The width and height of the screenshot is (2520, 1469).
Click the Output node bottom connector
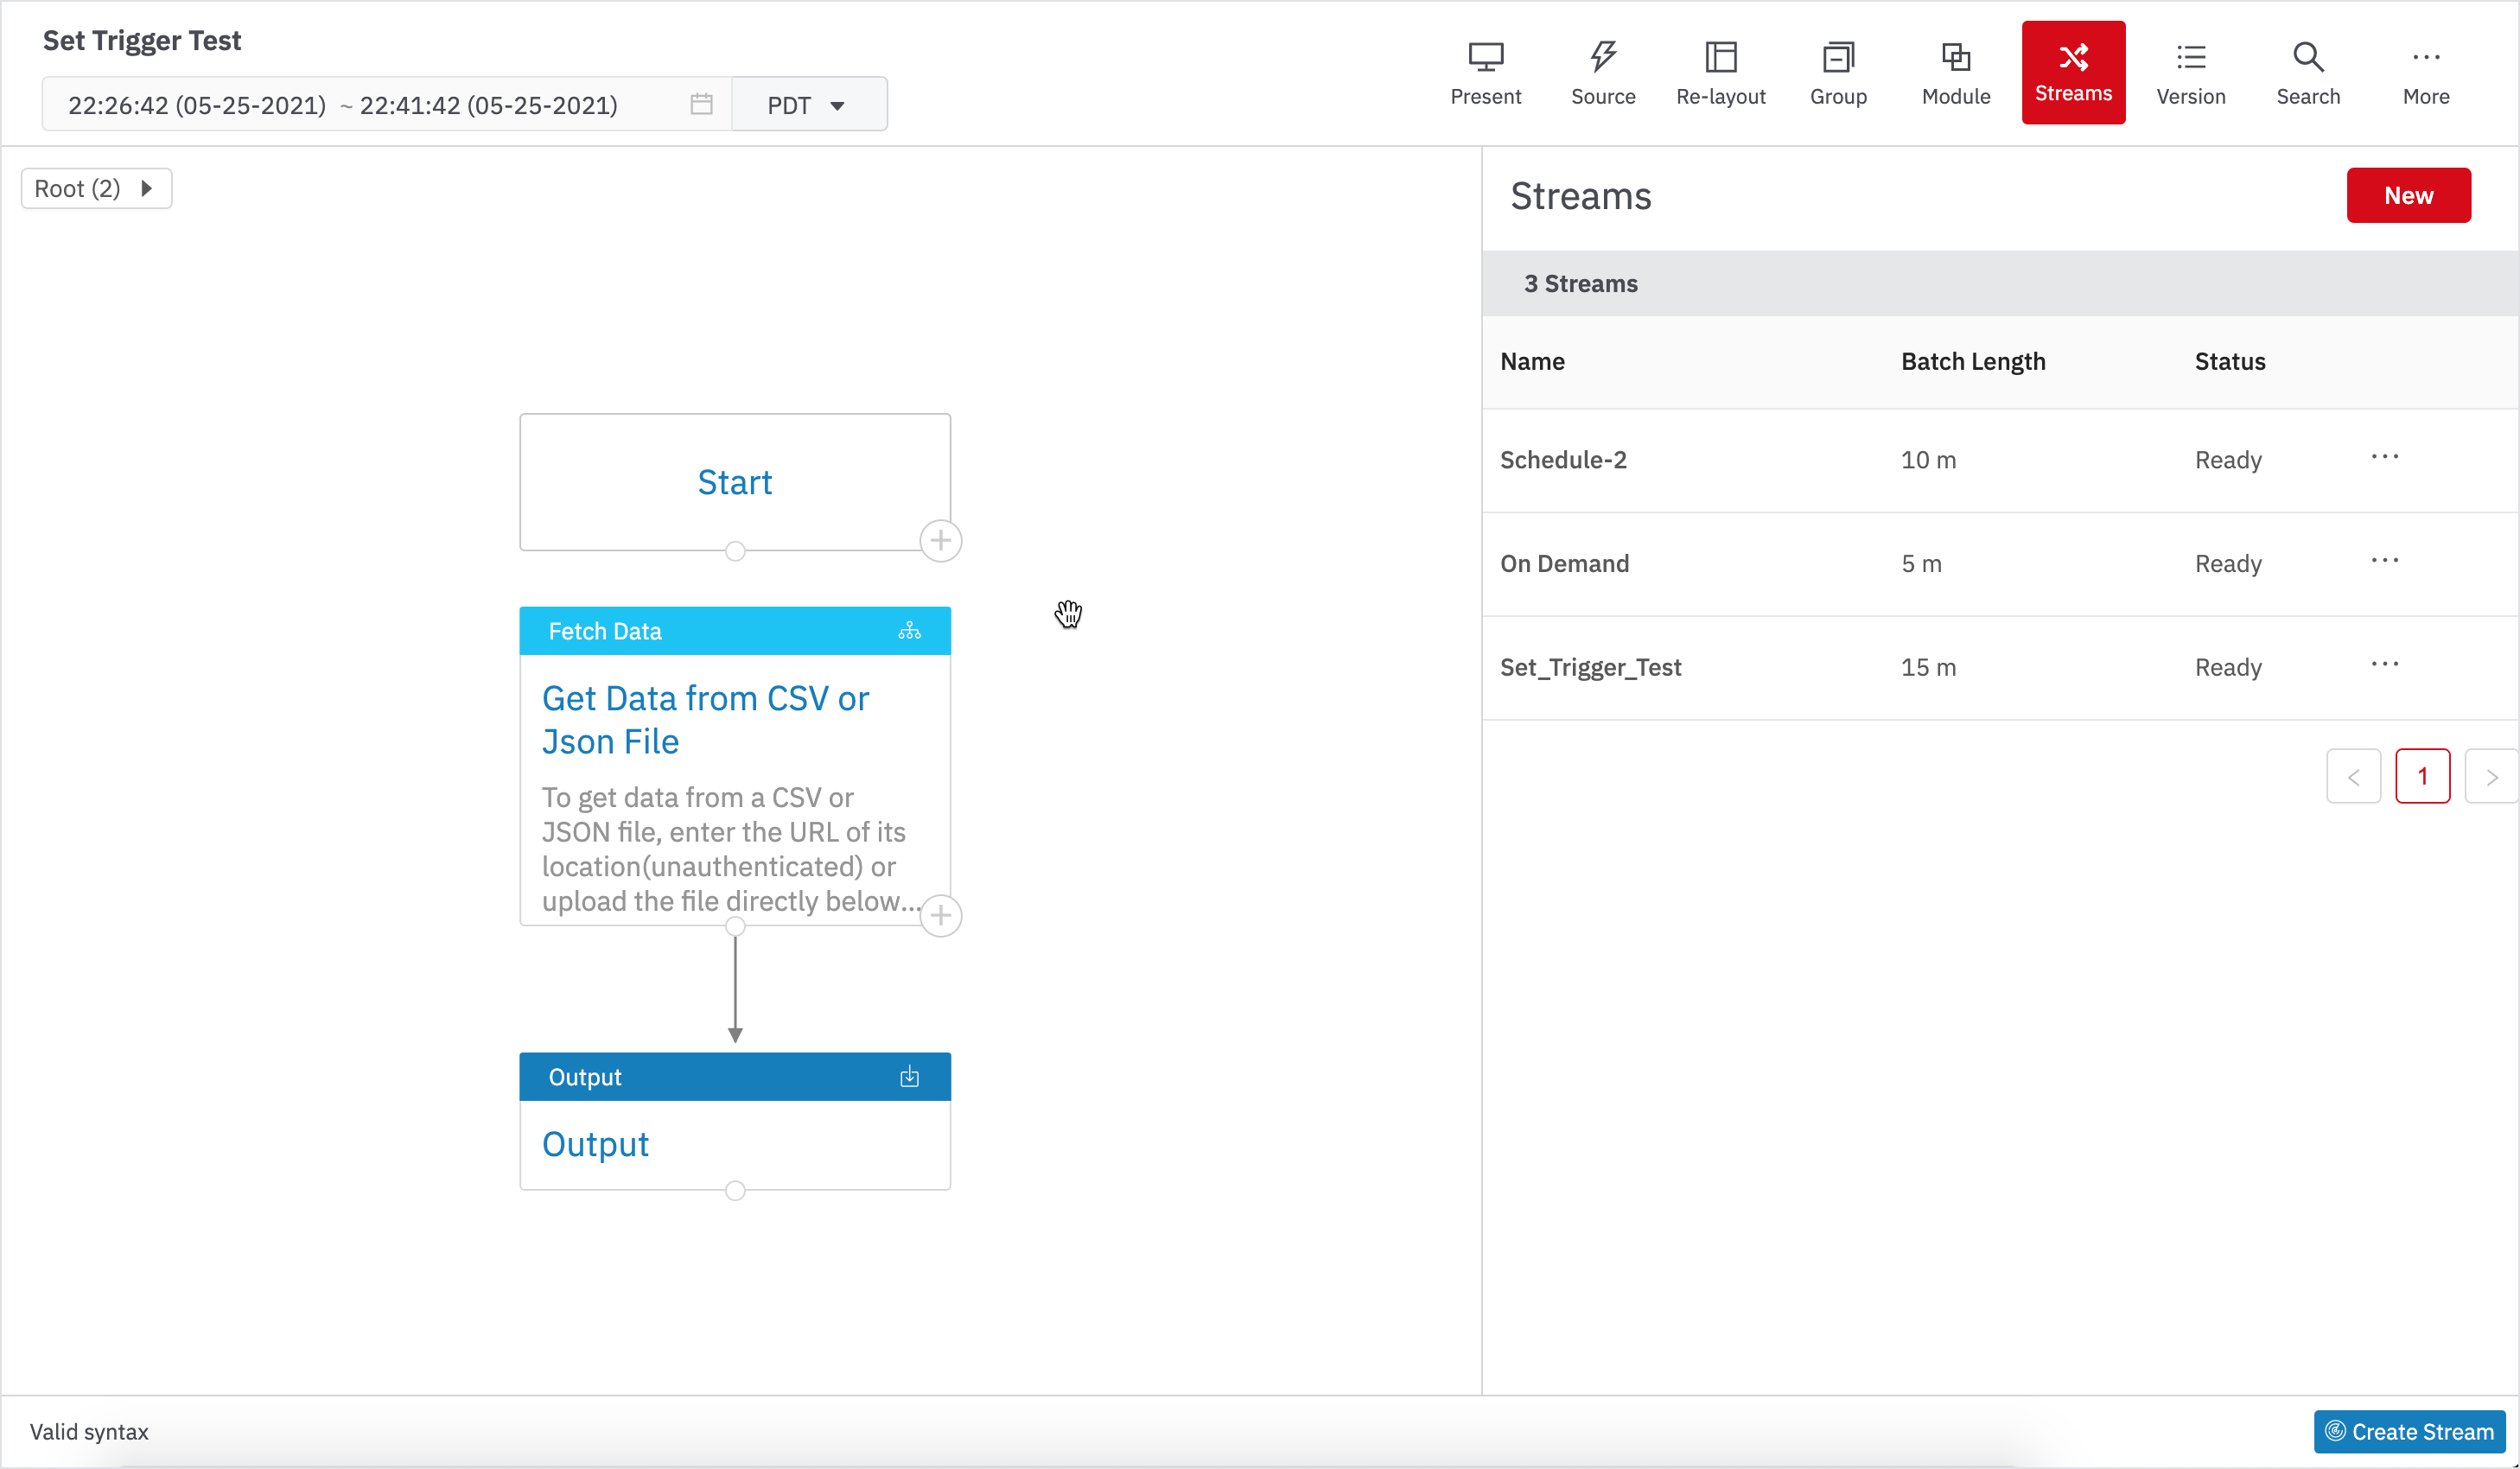[x=735, y=1190]
